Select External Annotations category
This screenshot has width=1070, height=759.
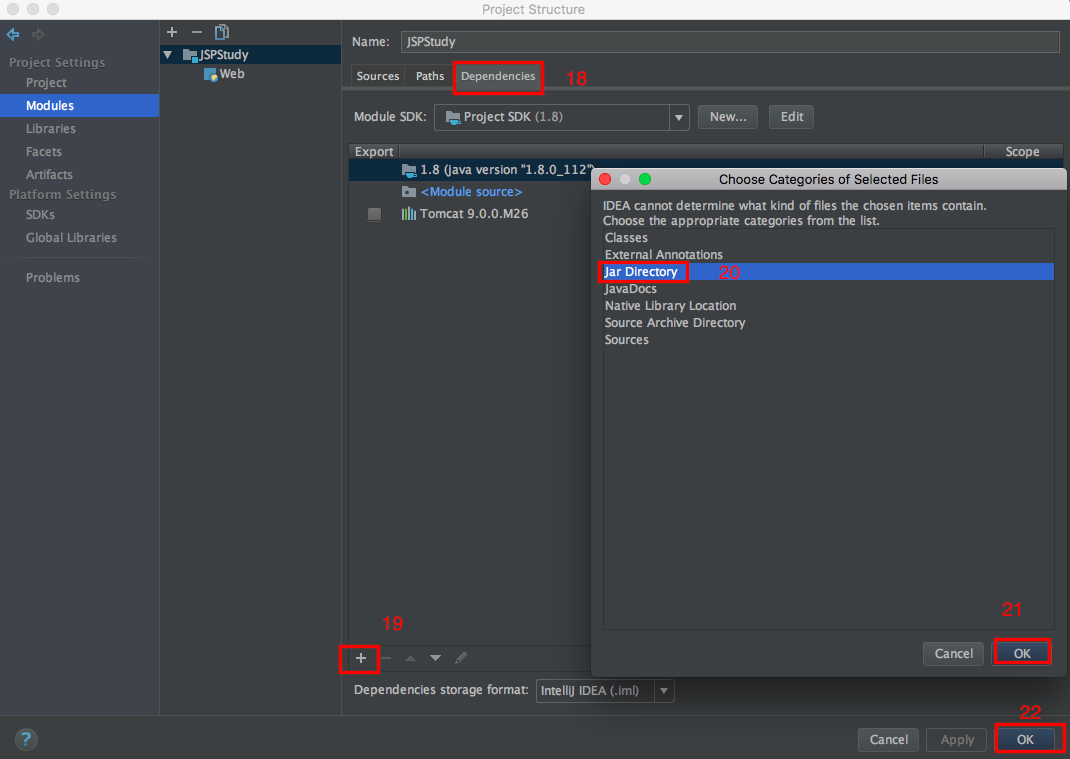[828, 255]
